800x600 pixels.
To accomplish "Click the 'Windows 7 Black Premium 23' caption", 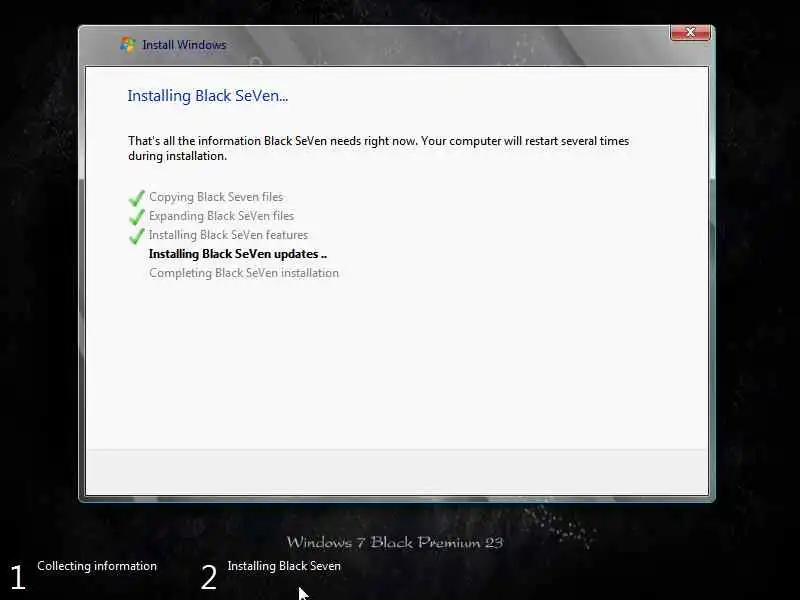I will (395, 542).
